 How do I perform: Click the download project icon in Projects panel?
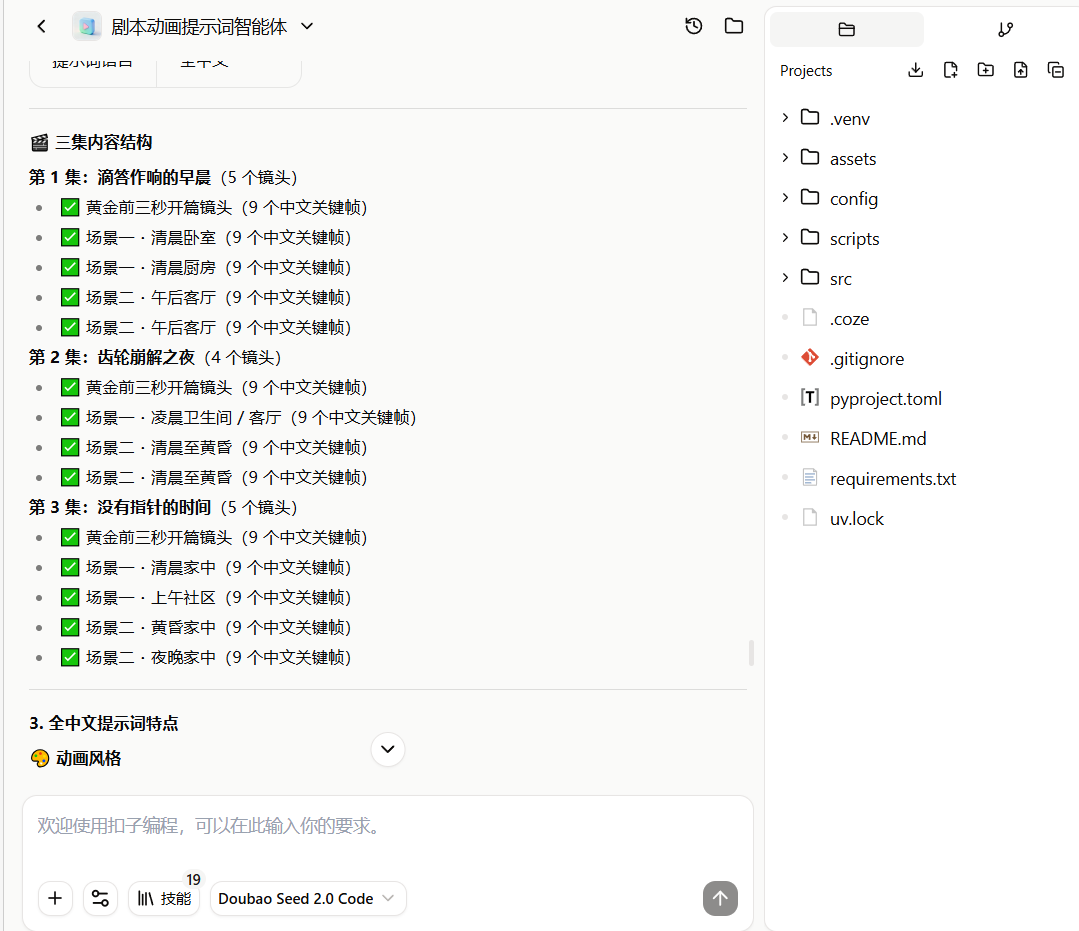tap(915, 70)
